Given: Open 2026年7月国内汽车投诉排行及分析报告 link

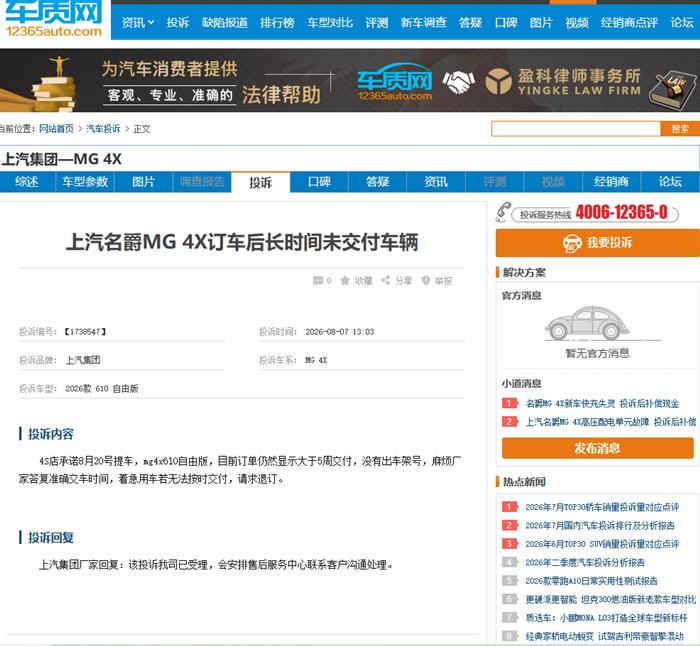Looking at the screenshot, I should click(x=600, y=525).
